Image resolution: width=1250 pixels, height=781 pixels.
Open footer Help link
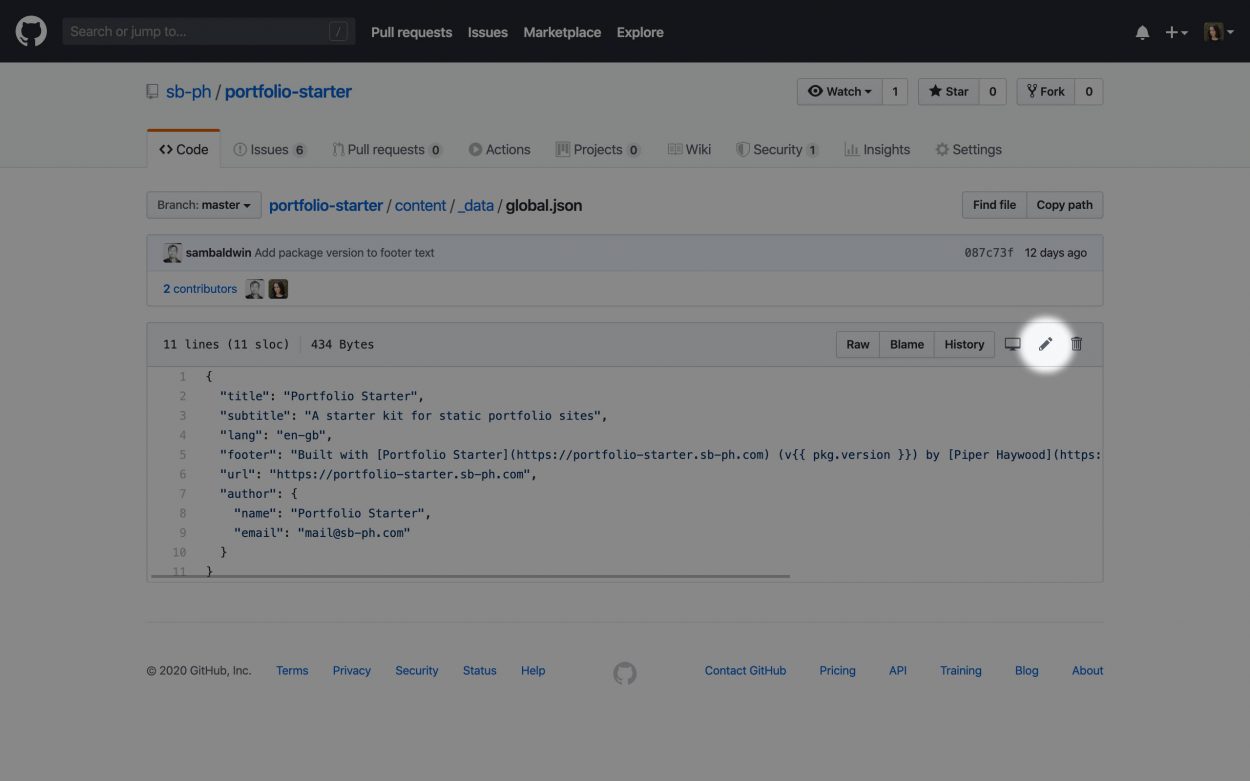click(x=533, y=671)
